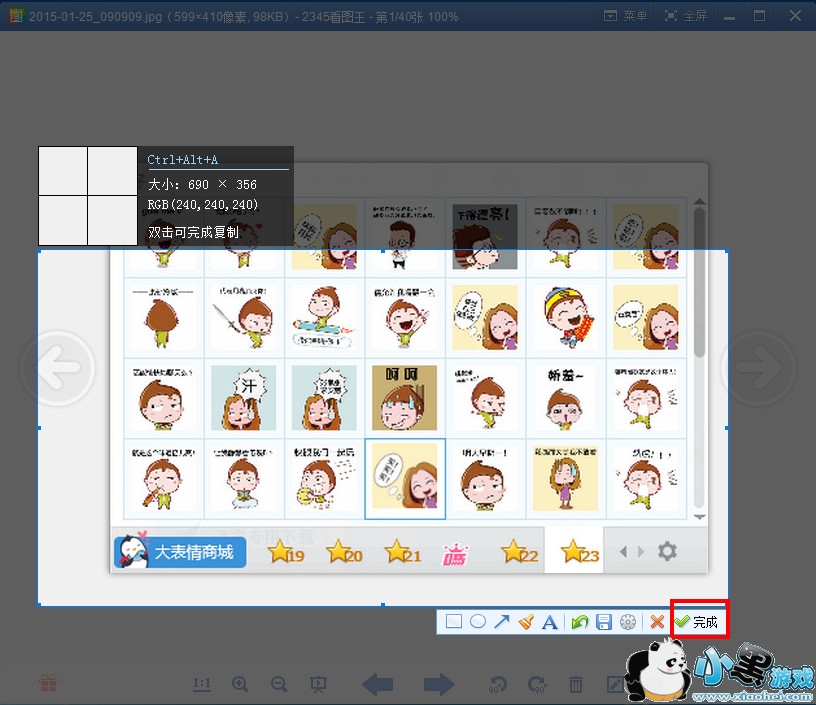The height and width of the screenshot is (705, 816).
Task: Switch to star 19 emoticon tab
Action: click(x=286, y=552)
